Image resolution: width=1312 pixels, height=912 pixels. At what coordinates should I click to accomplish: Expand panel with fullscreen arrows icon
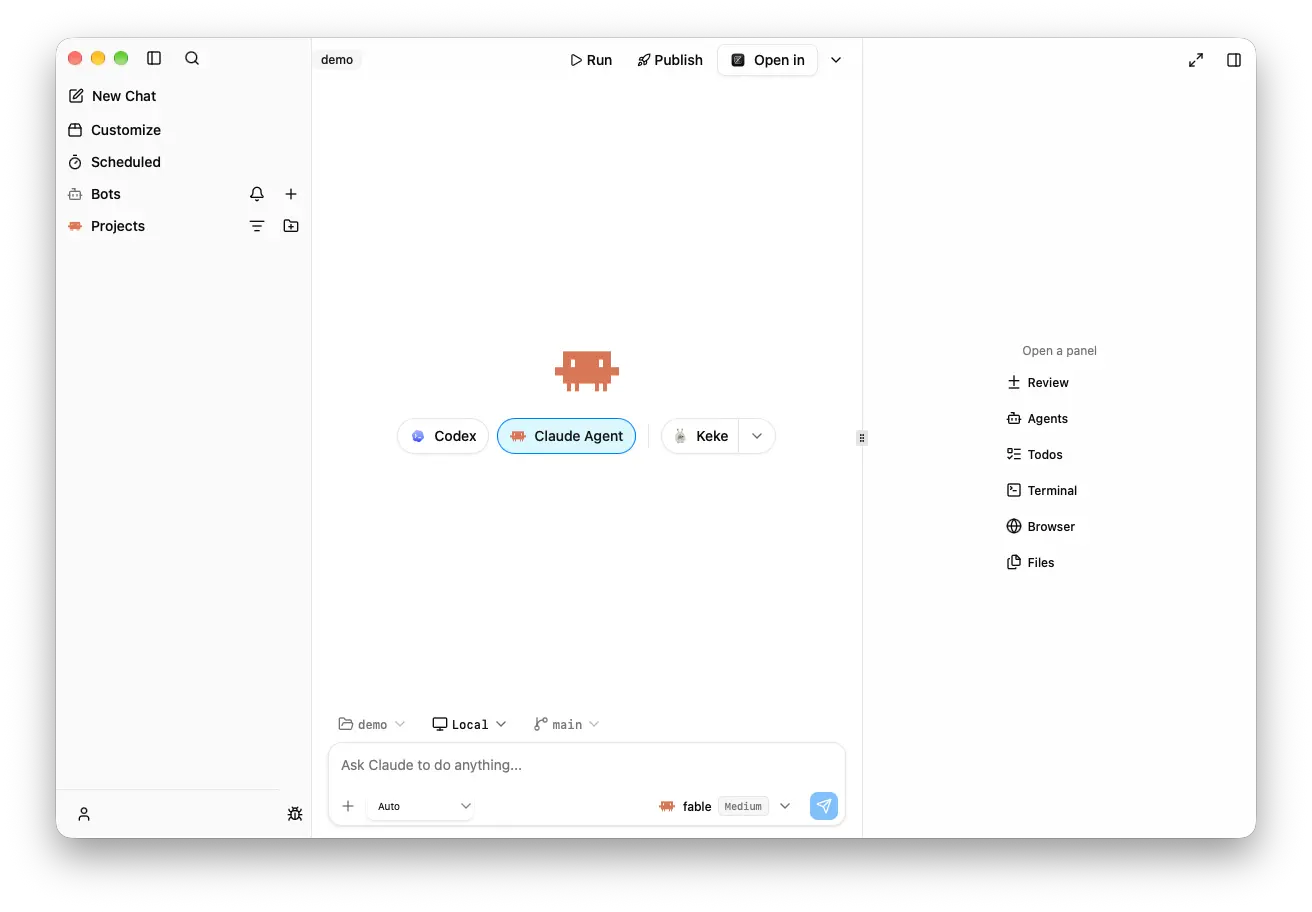tap(1196, 60)
